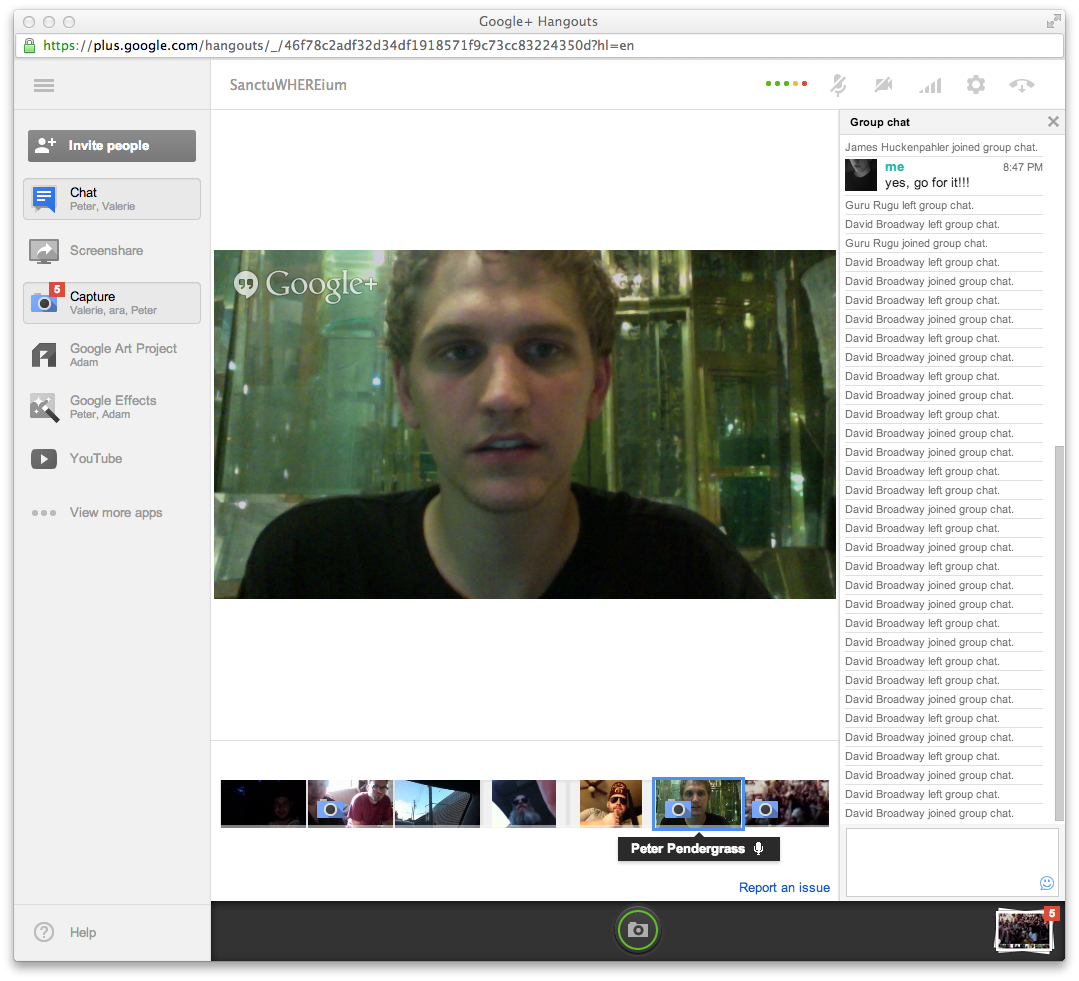Click the Help question mark icon

tap(44, 932)
